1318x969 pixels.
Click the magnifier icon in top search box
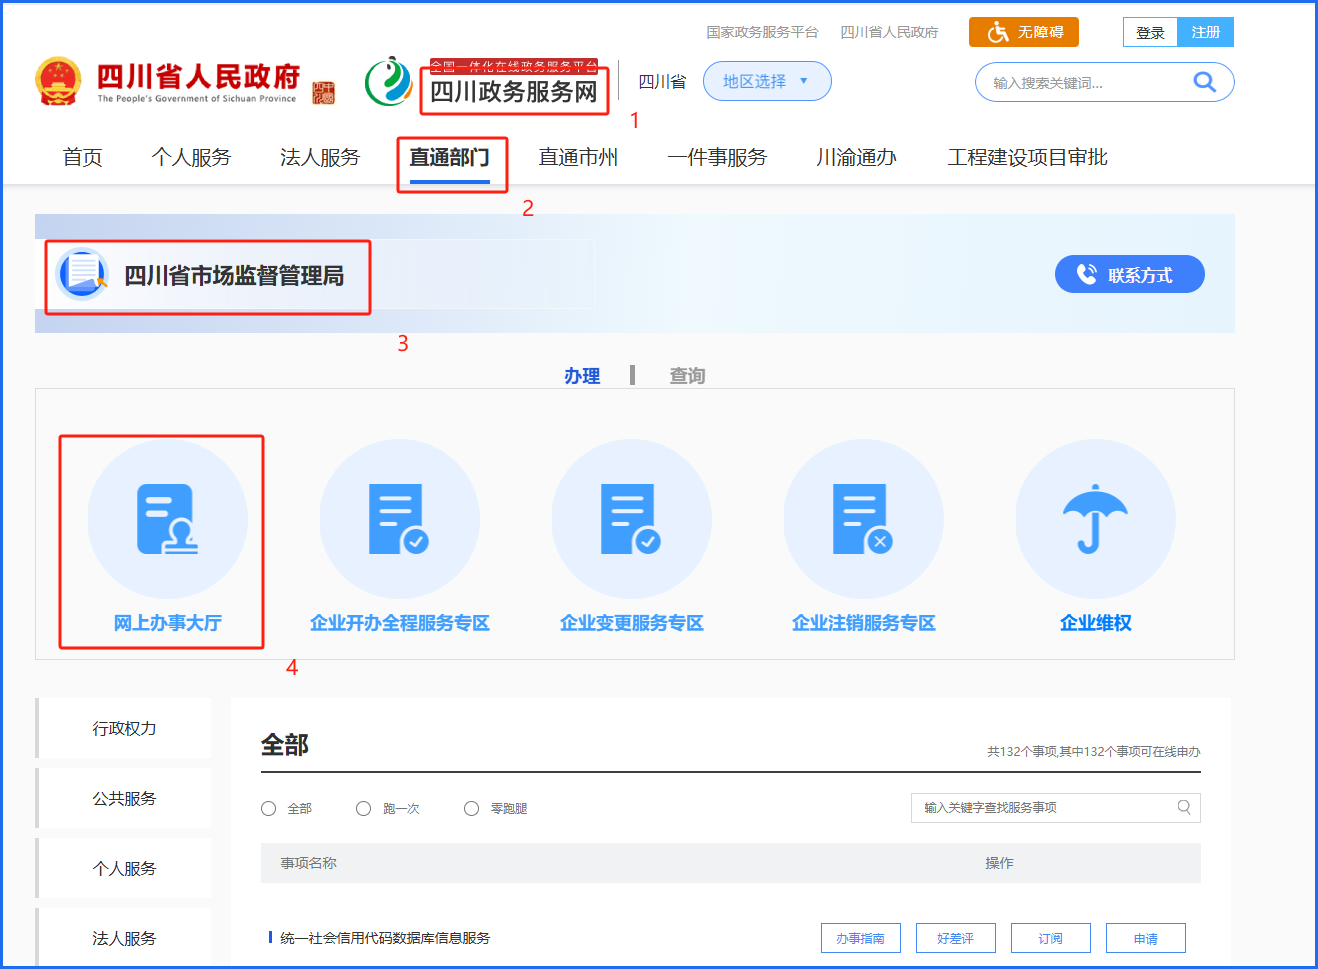point(1204,82)
